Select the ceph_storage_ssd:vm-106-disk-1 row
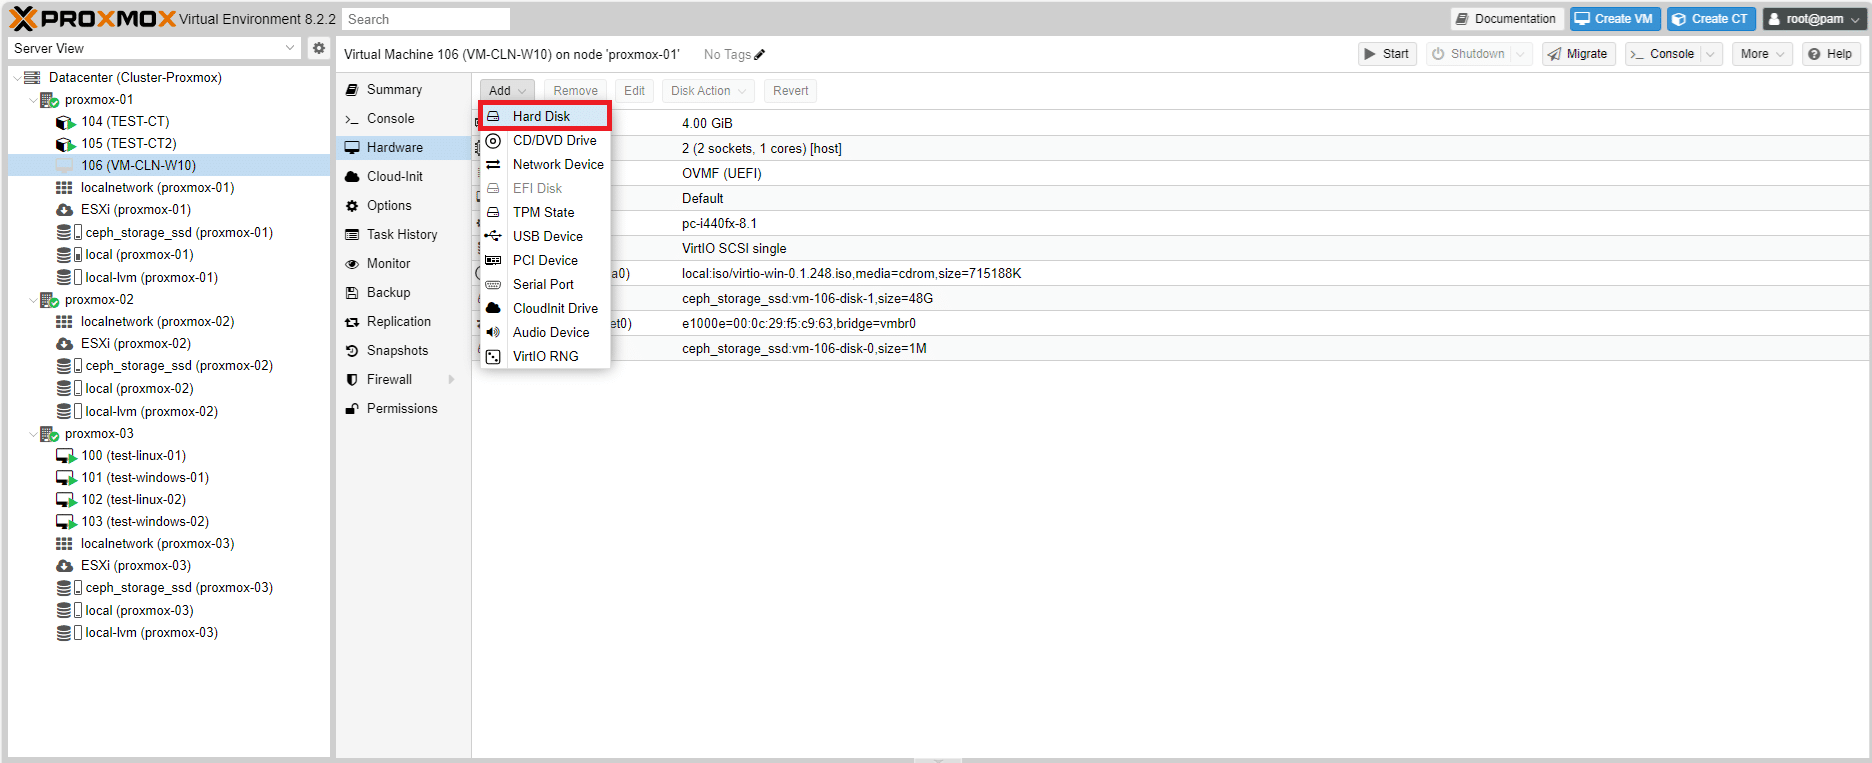 (1170, 298)
